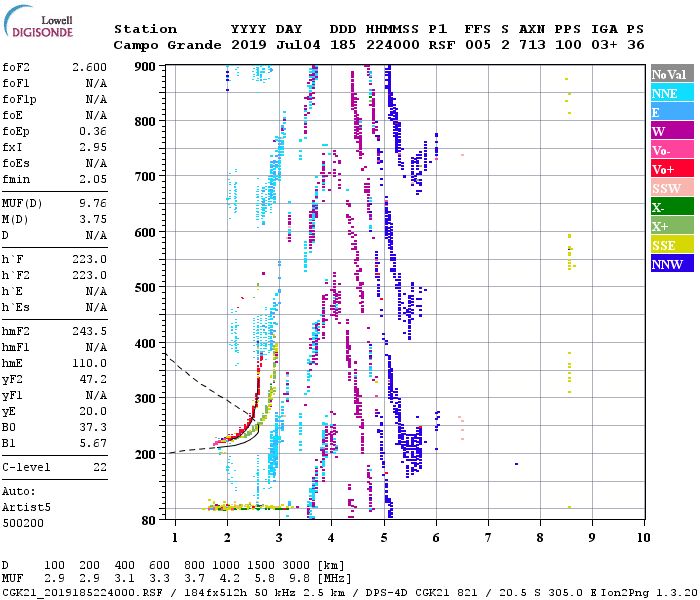Click the 3000 km distance entry

point(296,565)
